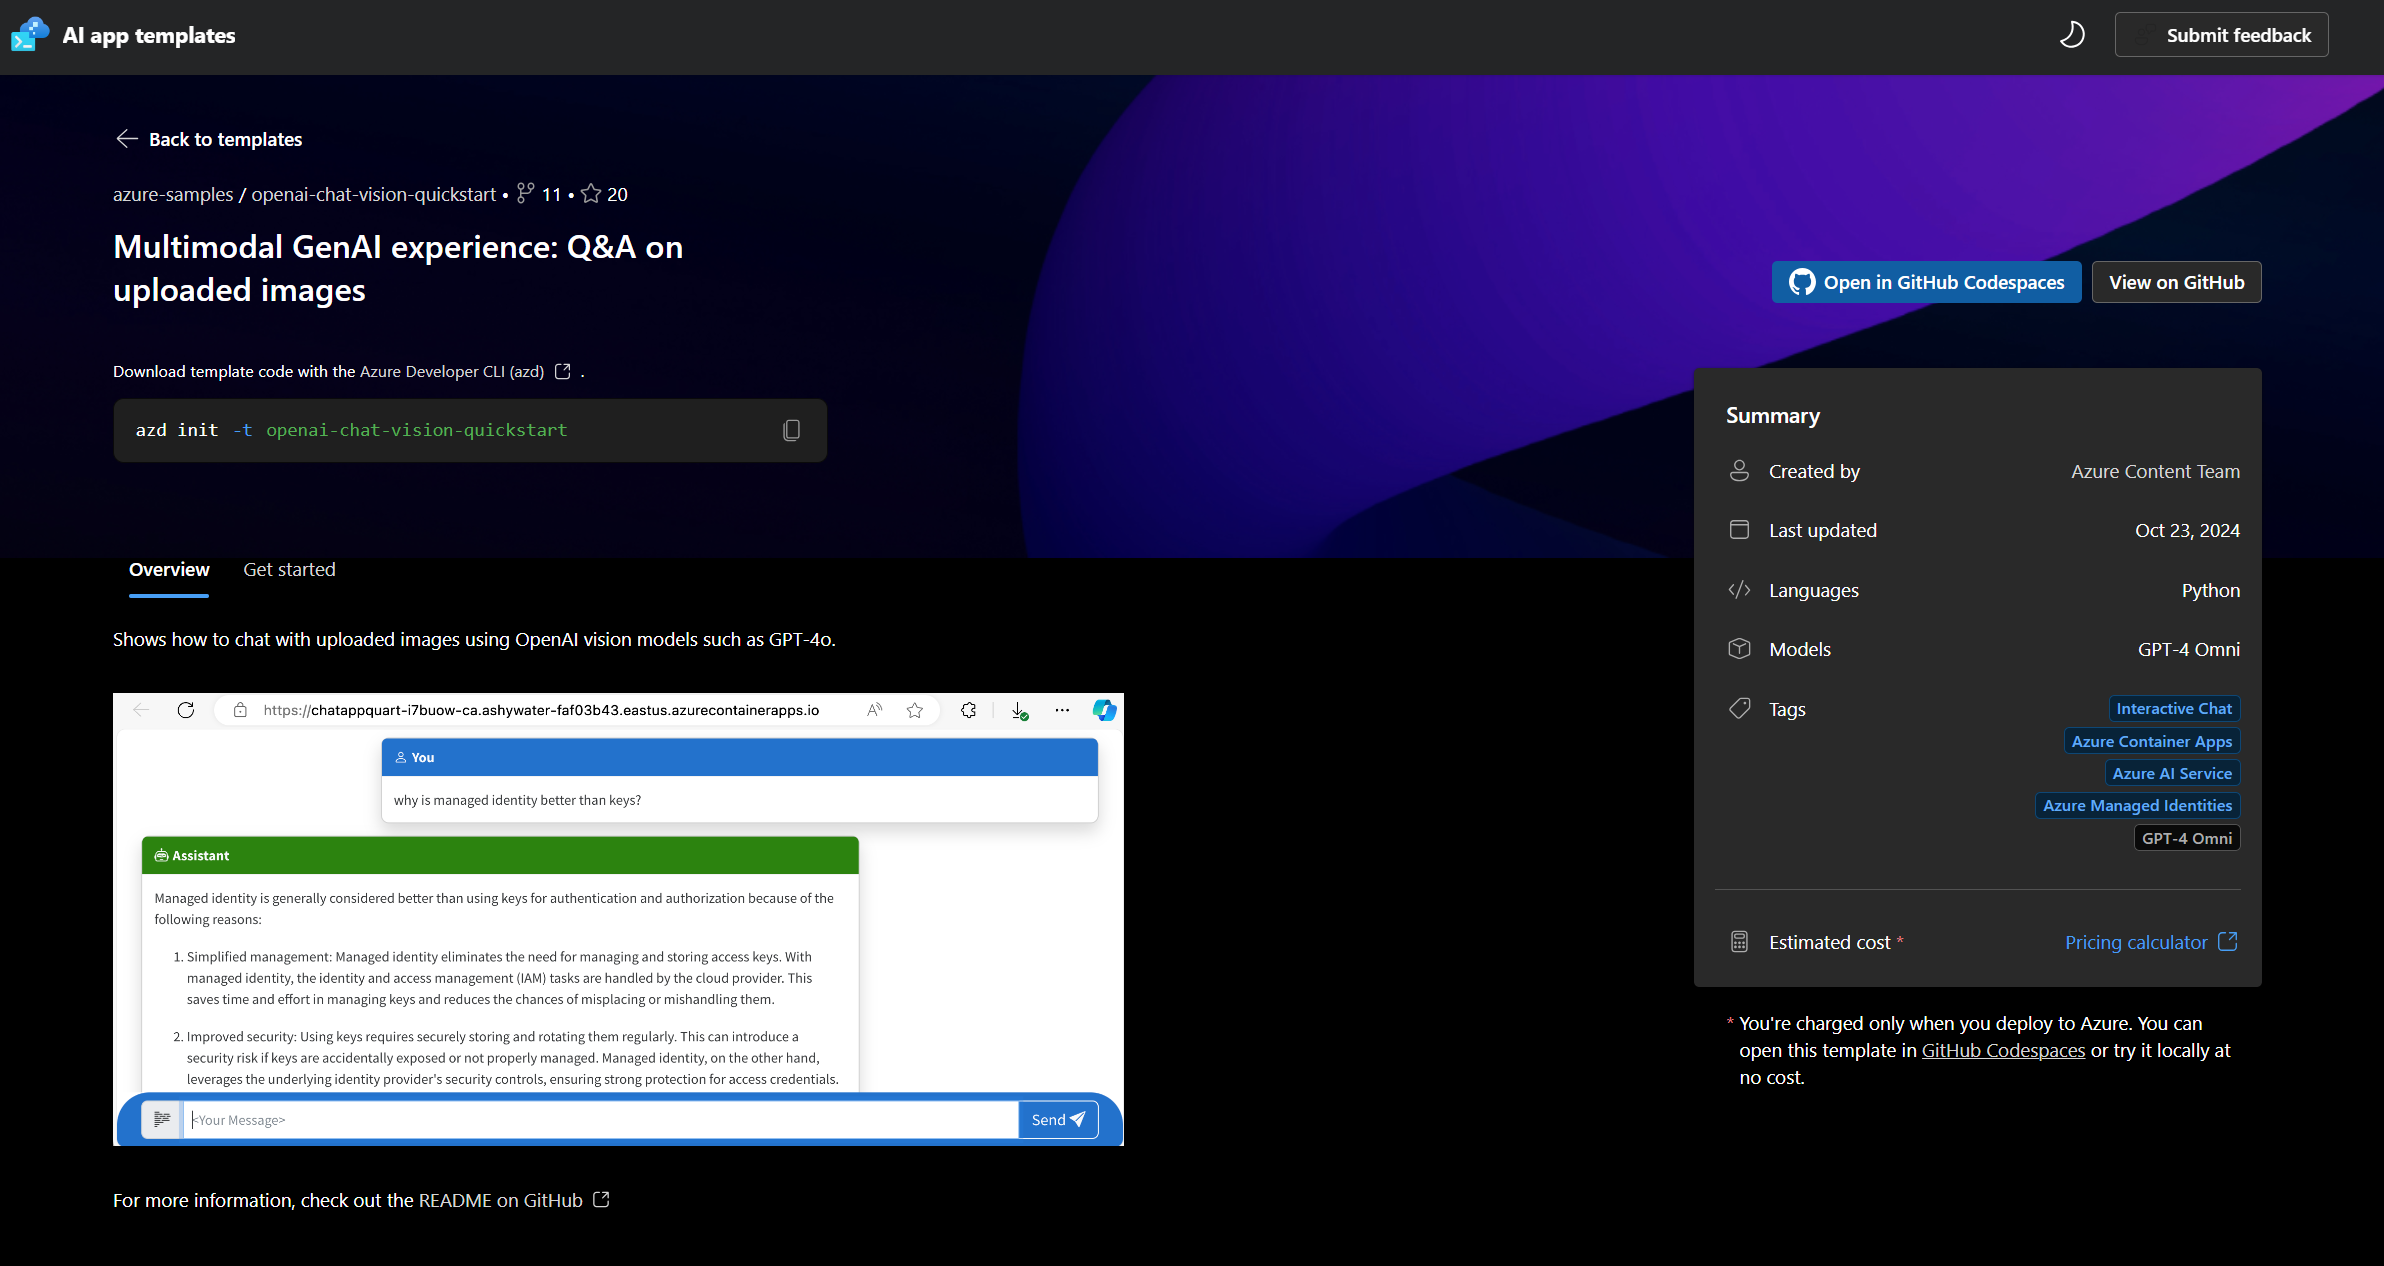The image size is (2384, 1266).
Task: Open the Pricing calculator link
Action: click(x=2136, y=942)
